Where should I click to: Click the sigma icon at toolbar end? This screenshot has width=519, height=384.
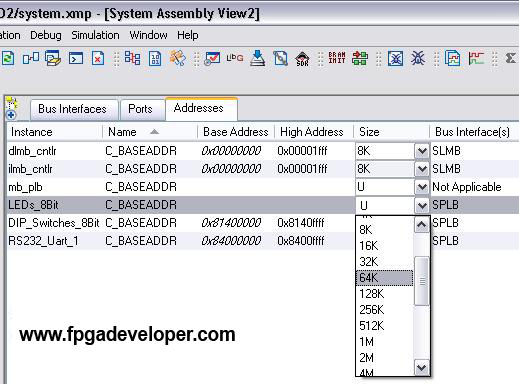coord(511,58)
